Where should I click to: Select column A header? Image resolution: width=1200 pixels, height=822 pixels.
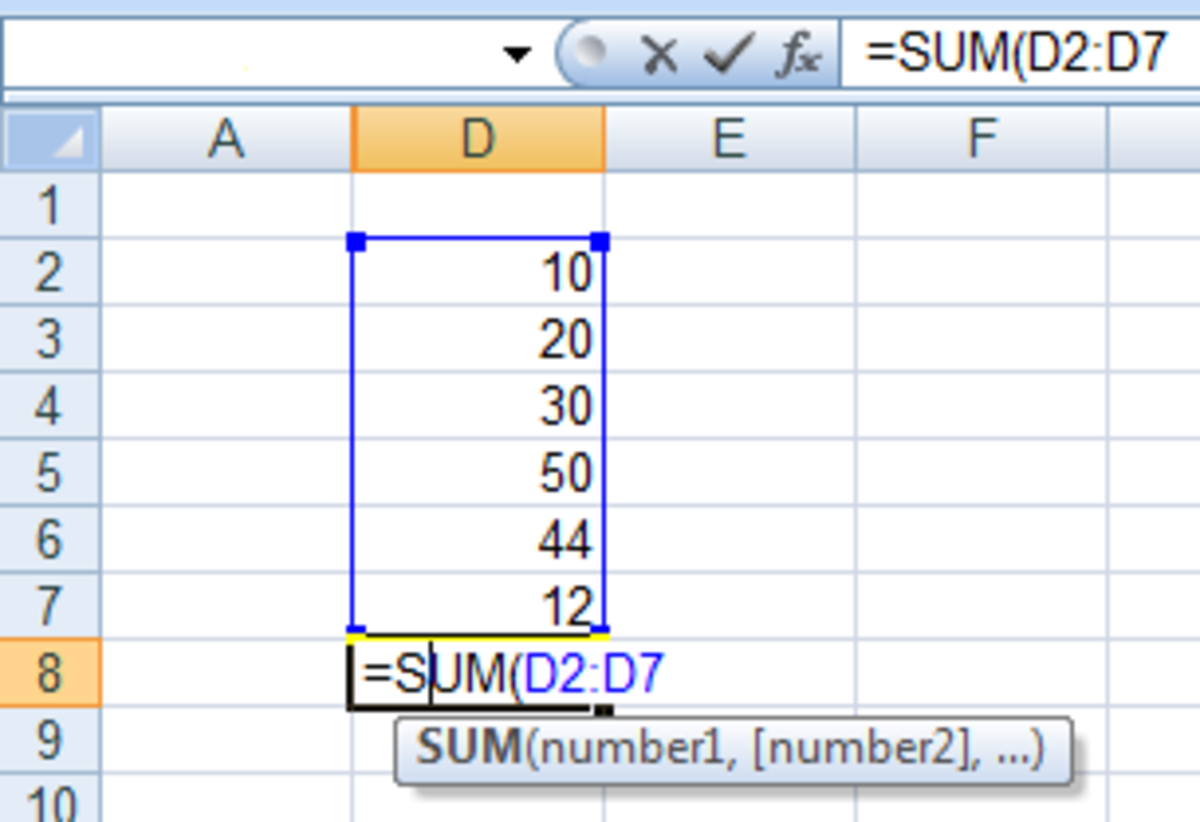226,140
